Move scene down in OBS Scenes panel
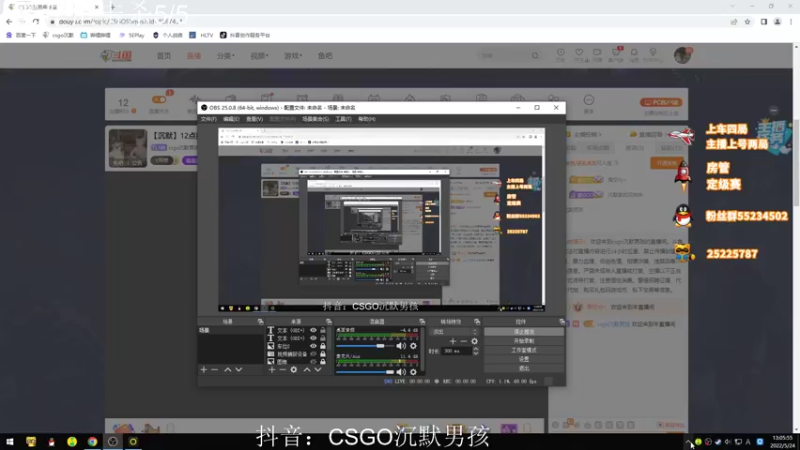This screenshot has height=450, width=800. [x=238, y=369]
